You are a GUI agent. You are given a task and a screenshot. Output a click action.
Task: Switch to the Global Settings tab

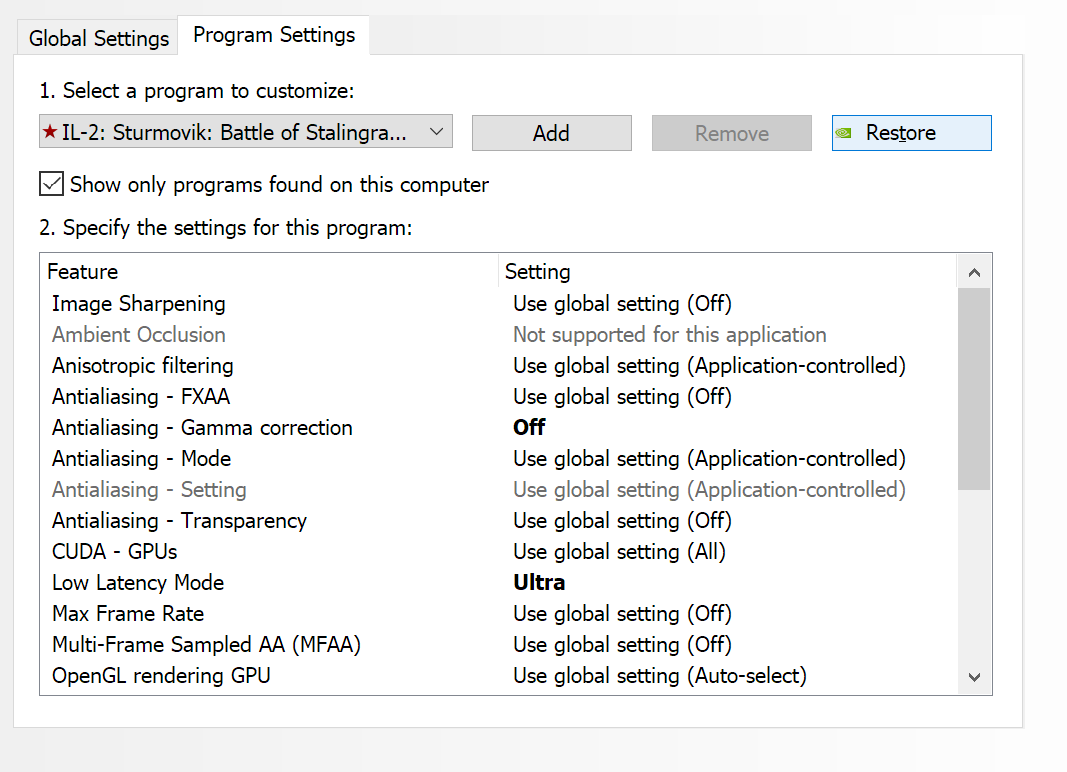click(98, 39)
